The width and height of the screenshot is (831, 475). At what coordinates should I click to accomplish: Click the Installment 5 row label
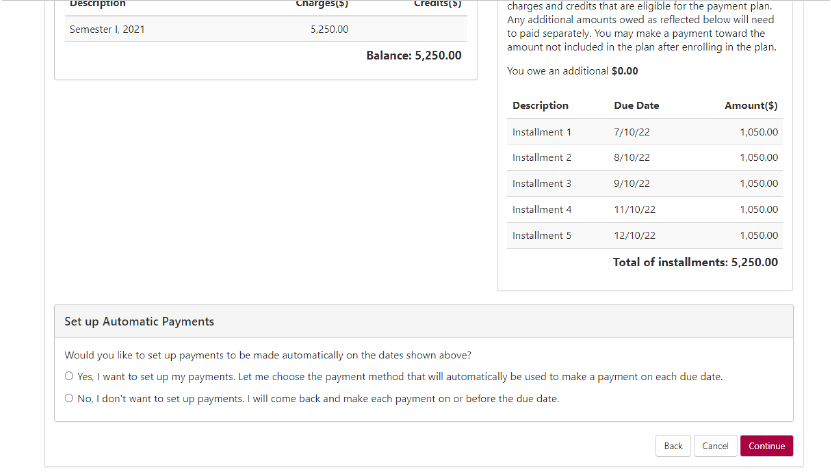(541, 236)
